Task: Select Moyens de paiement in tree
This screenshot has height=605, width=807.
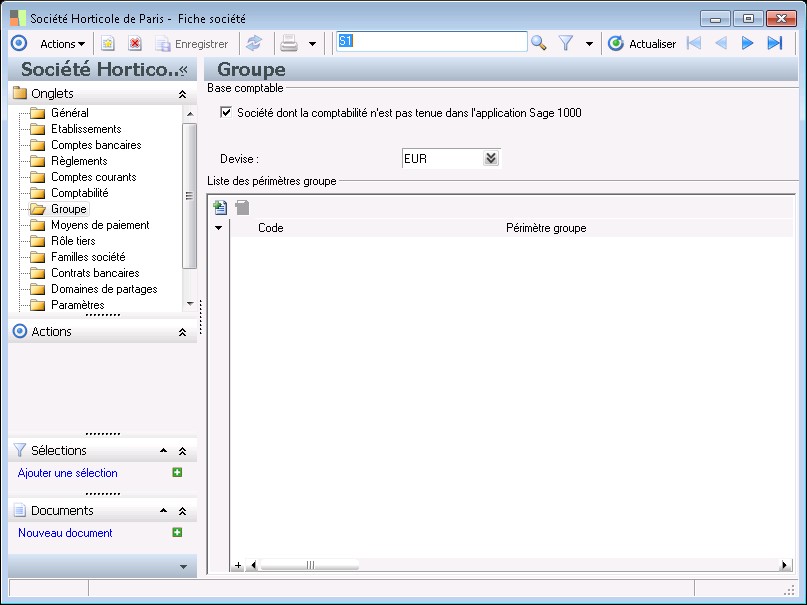Action: click(x=99, y=225)
